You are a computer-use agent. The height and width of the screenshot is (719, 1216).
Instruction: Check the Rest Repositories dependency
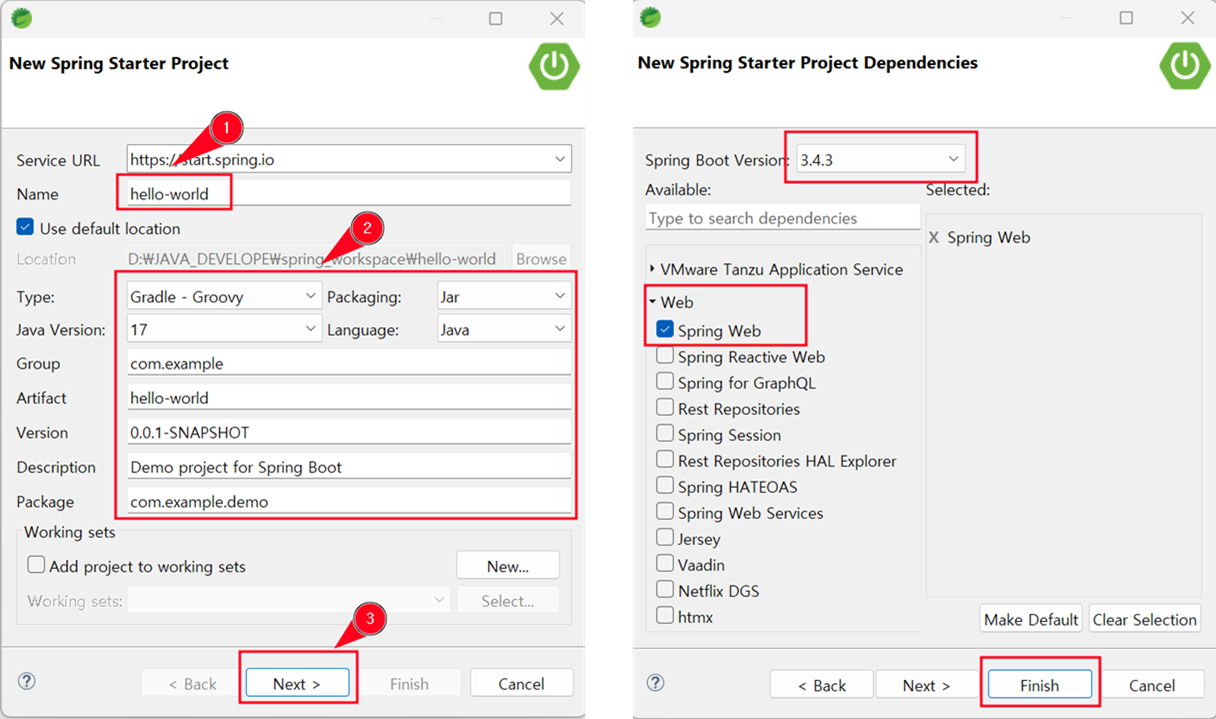(665, 407)
